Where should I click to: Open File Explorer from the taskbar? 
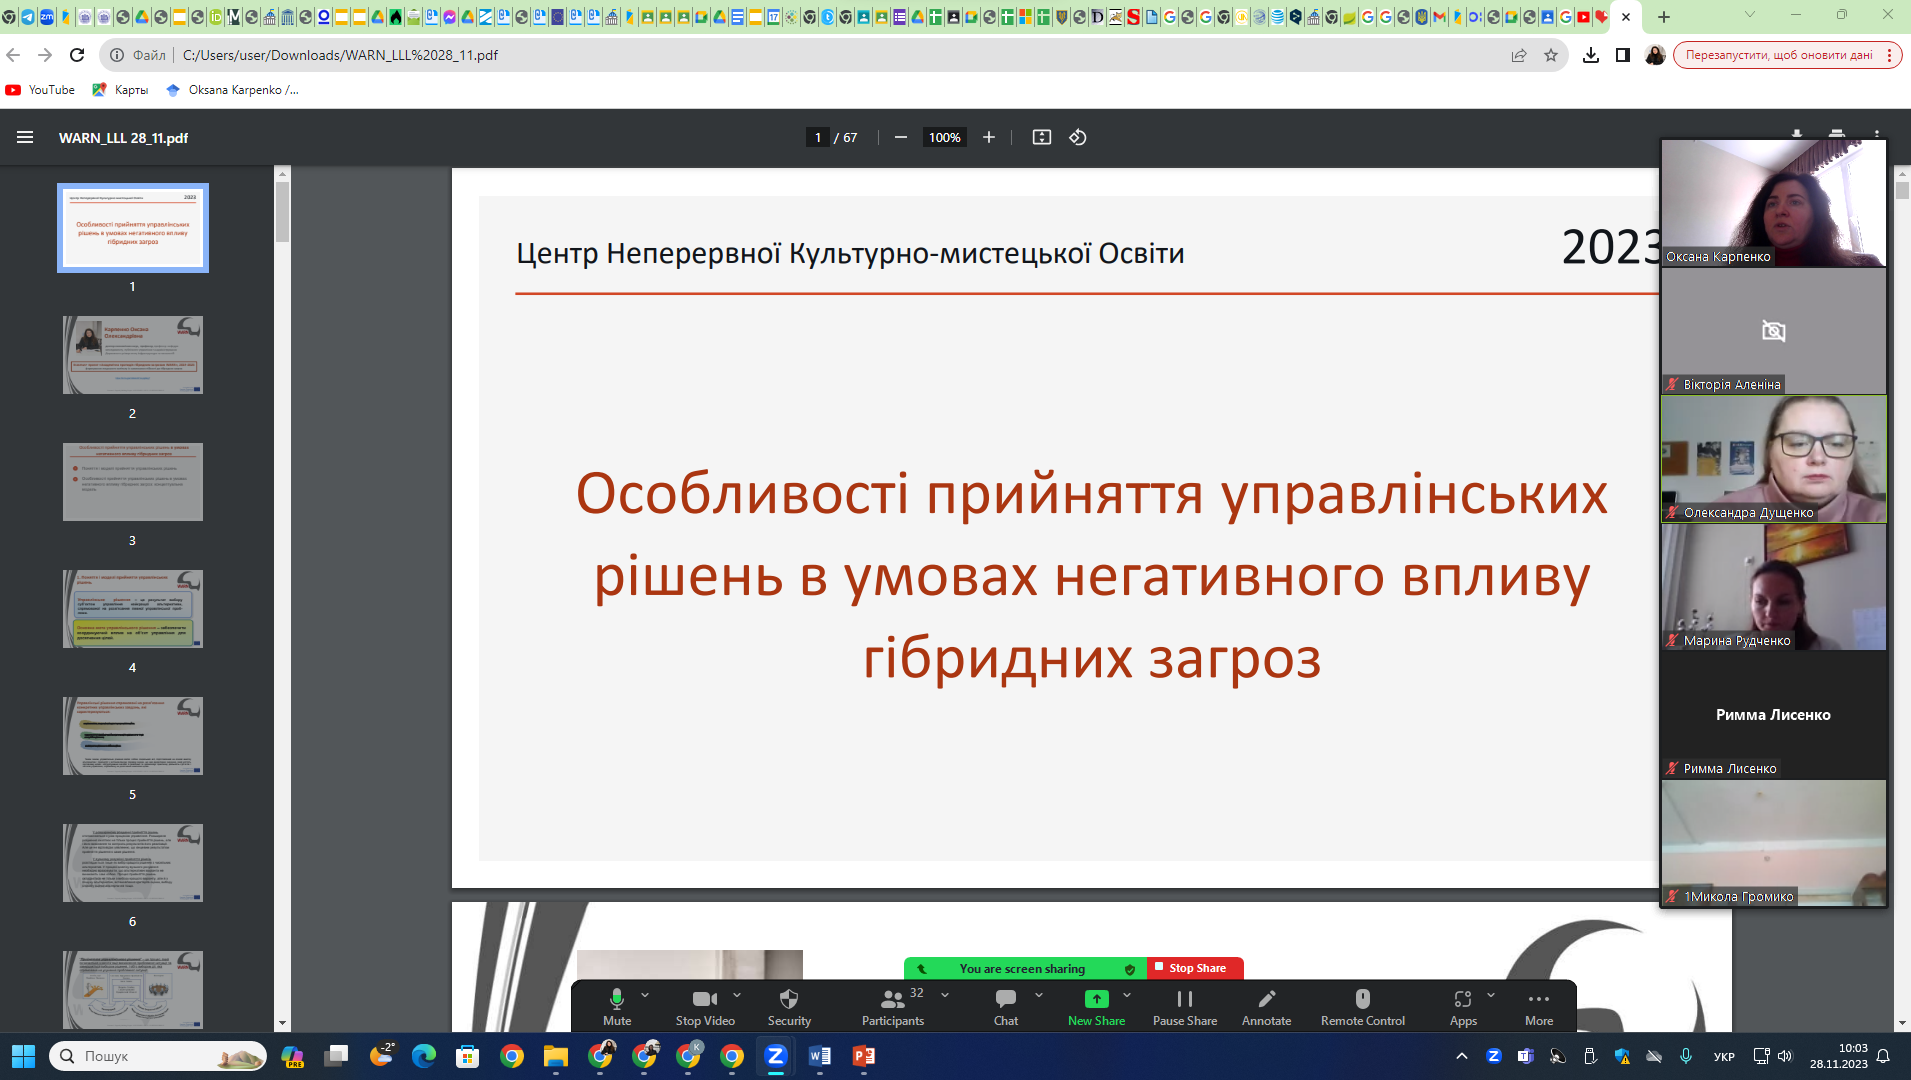click(556, 1056)
